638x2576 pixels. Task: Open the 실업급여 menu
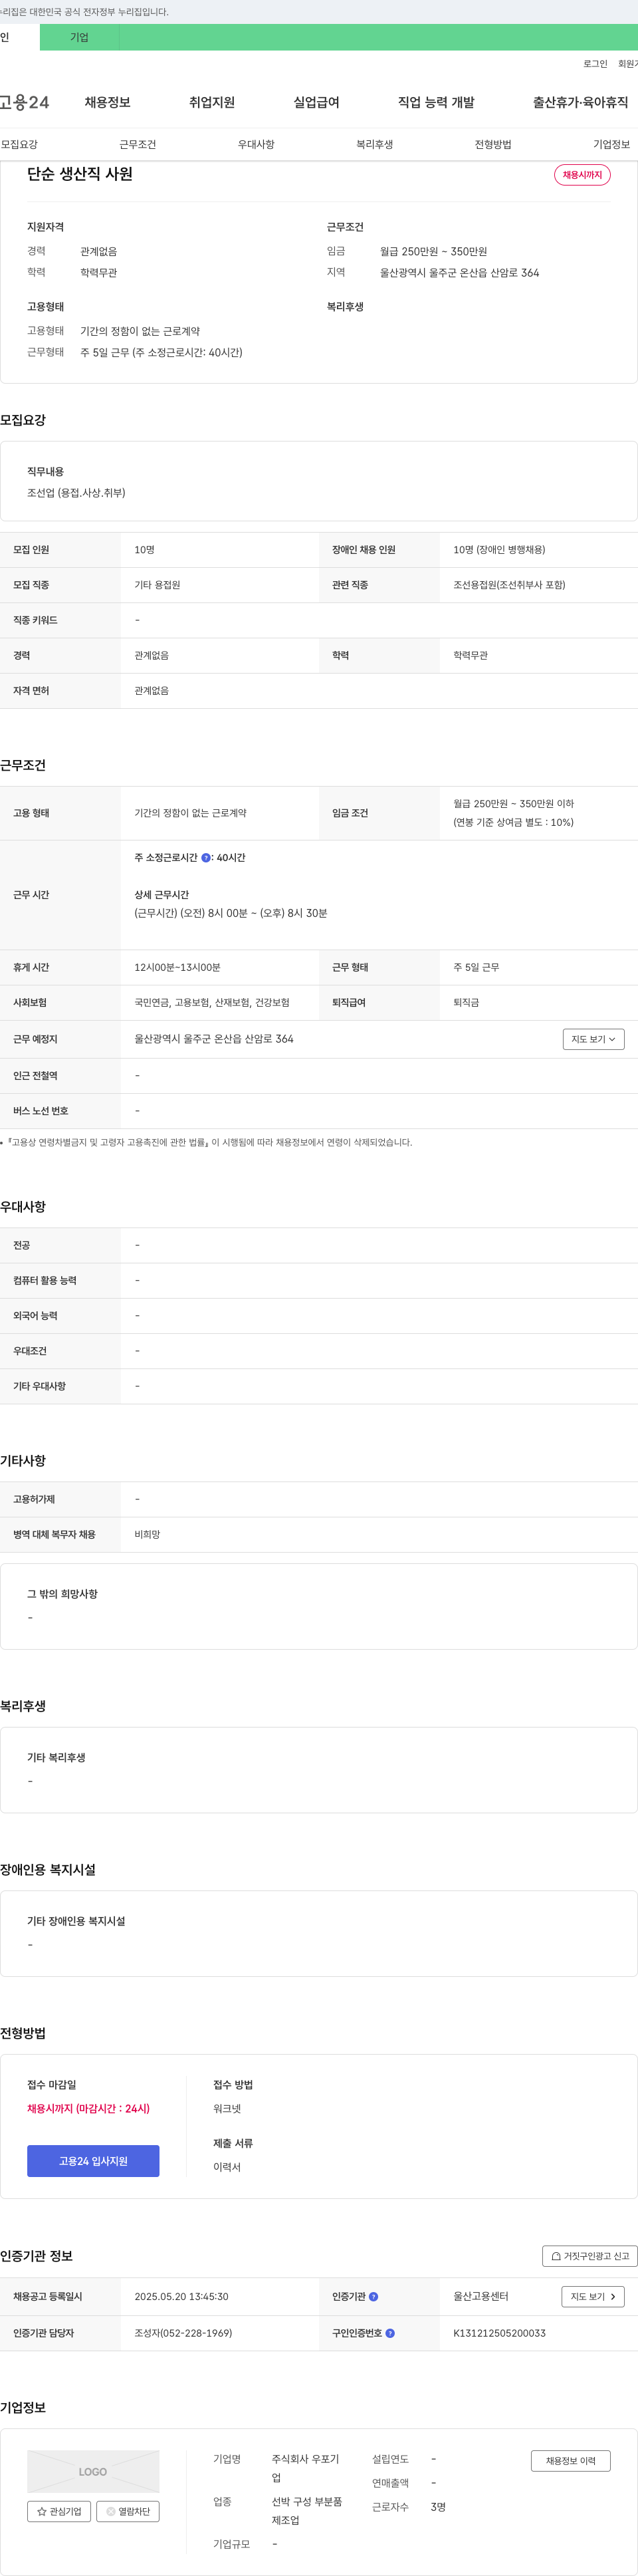pos(316,102)
